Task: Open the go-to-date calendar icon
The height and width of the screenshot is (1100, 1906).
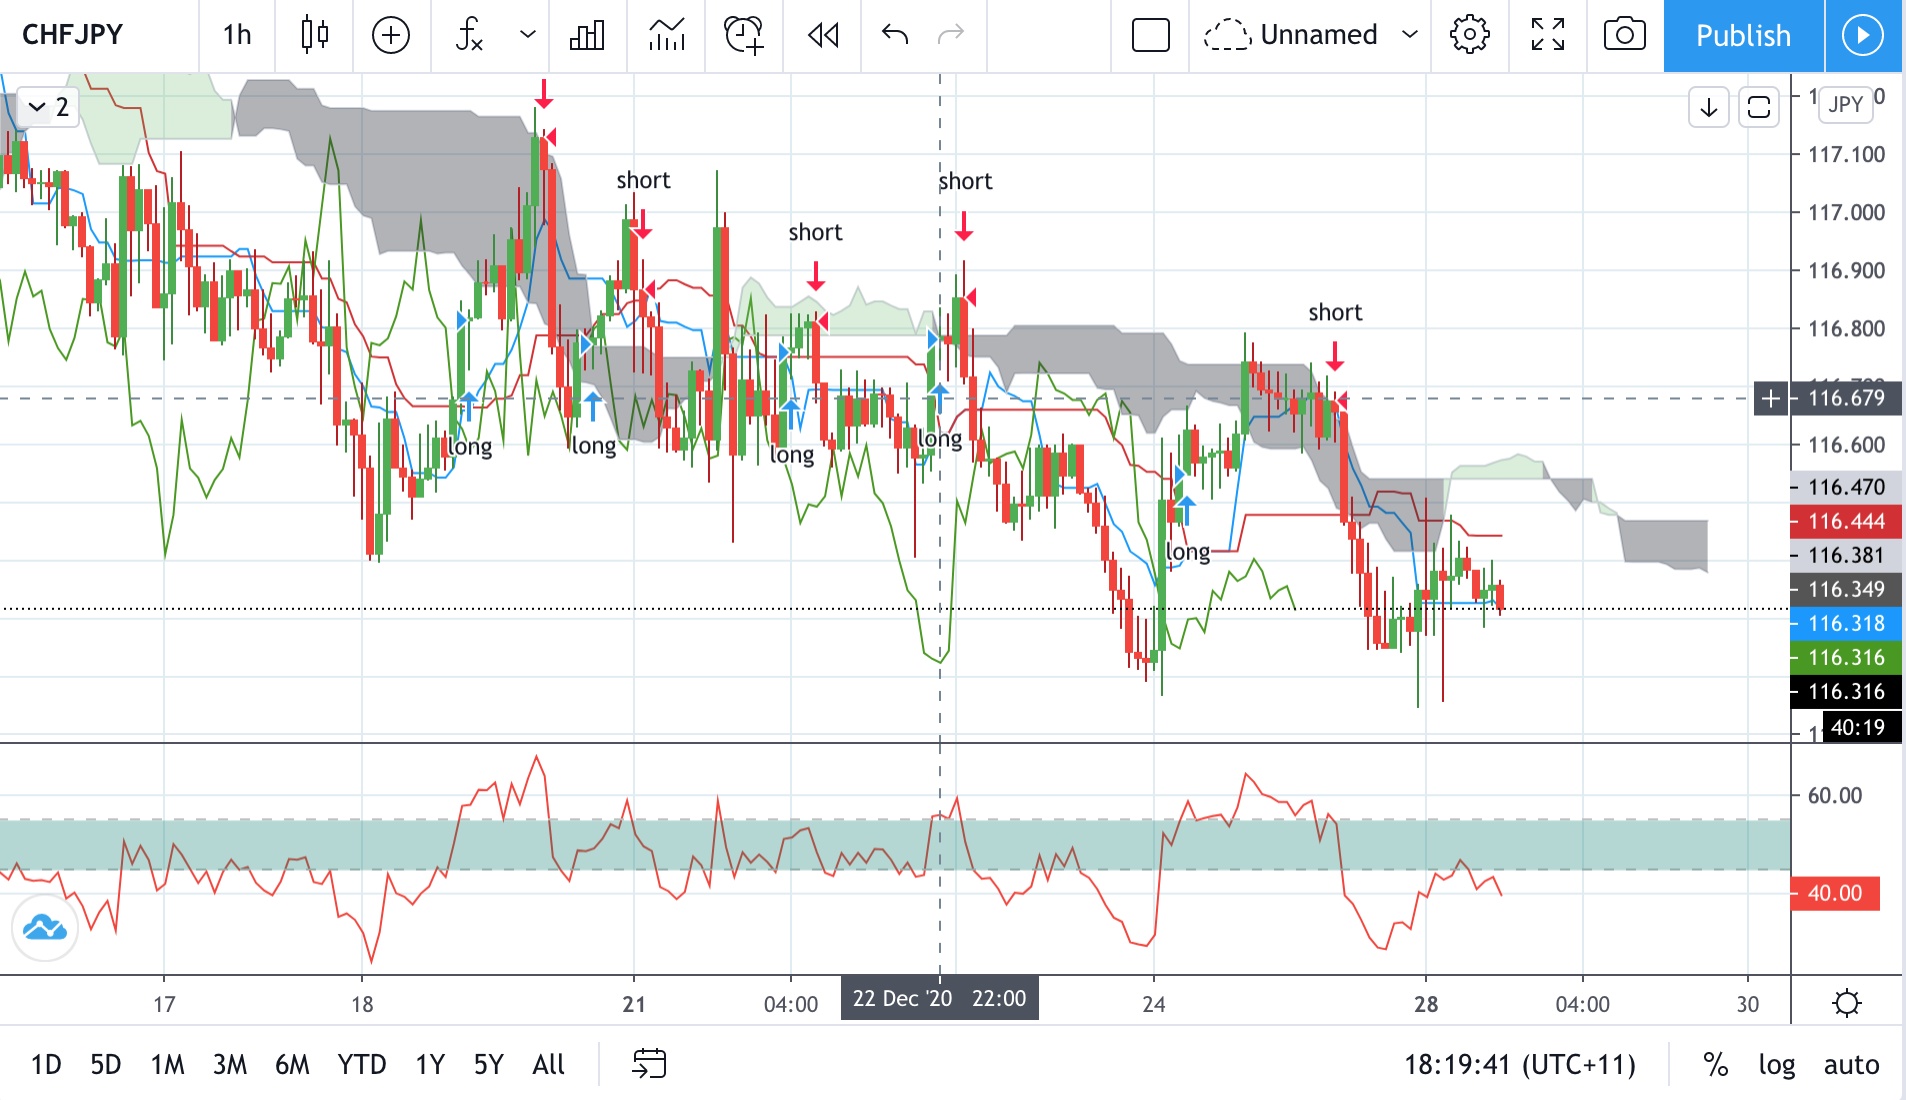Action: click(x=650, y=1064)
